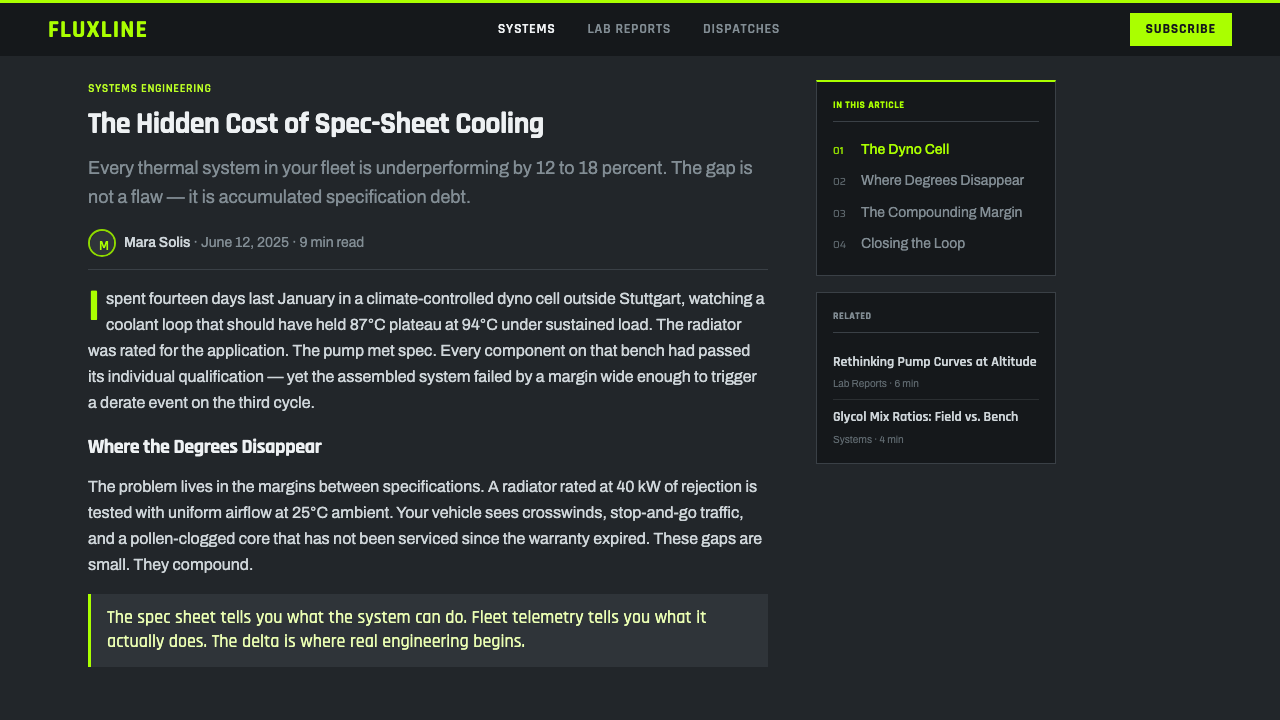Click the 9 min read text

point(331,242)
